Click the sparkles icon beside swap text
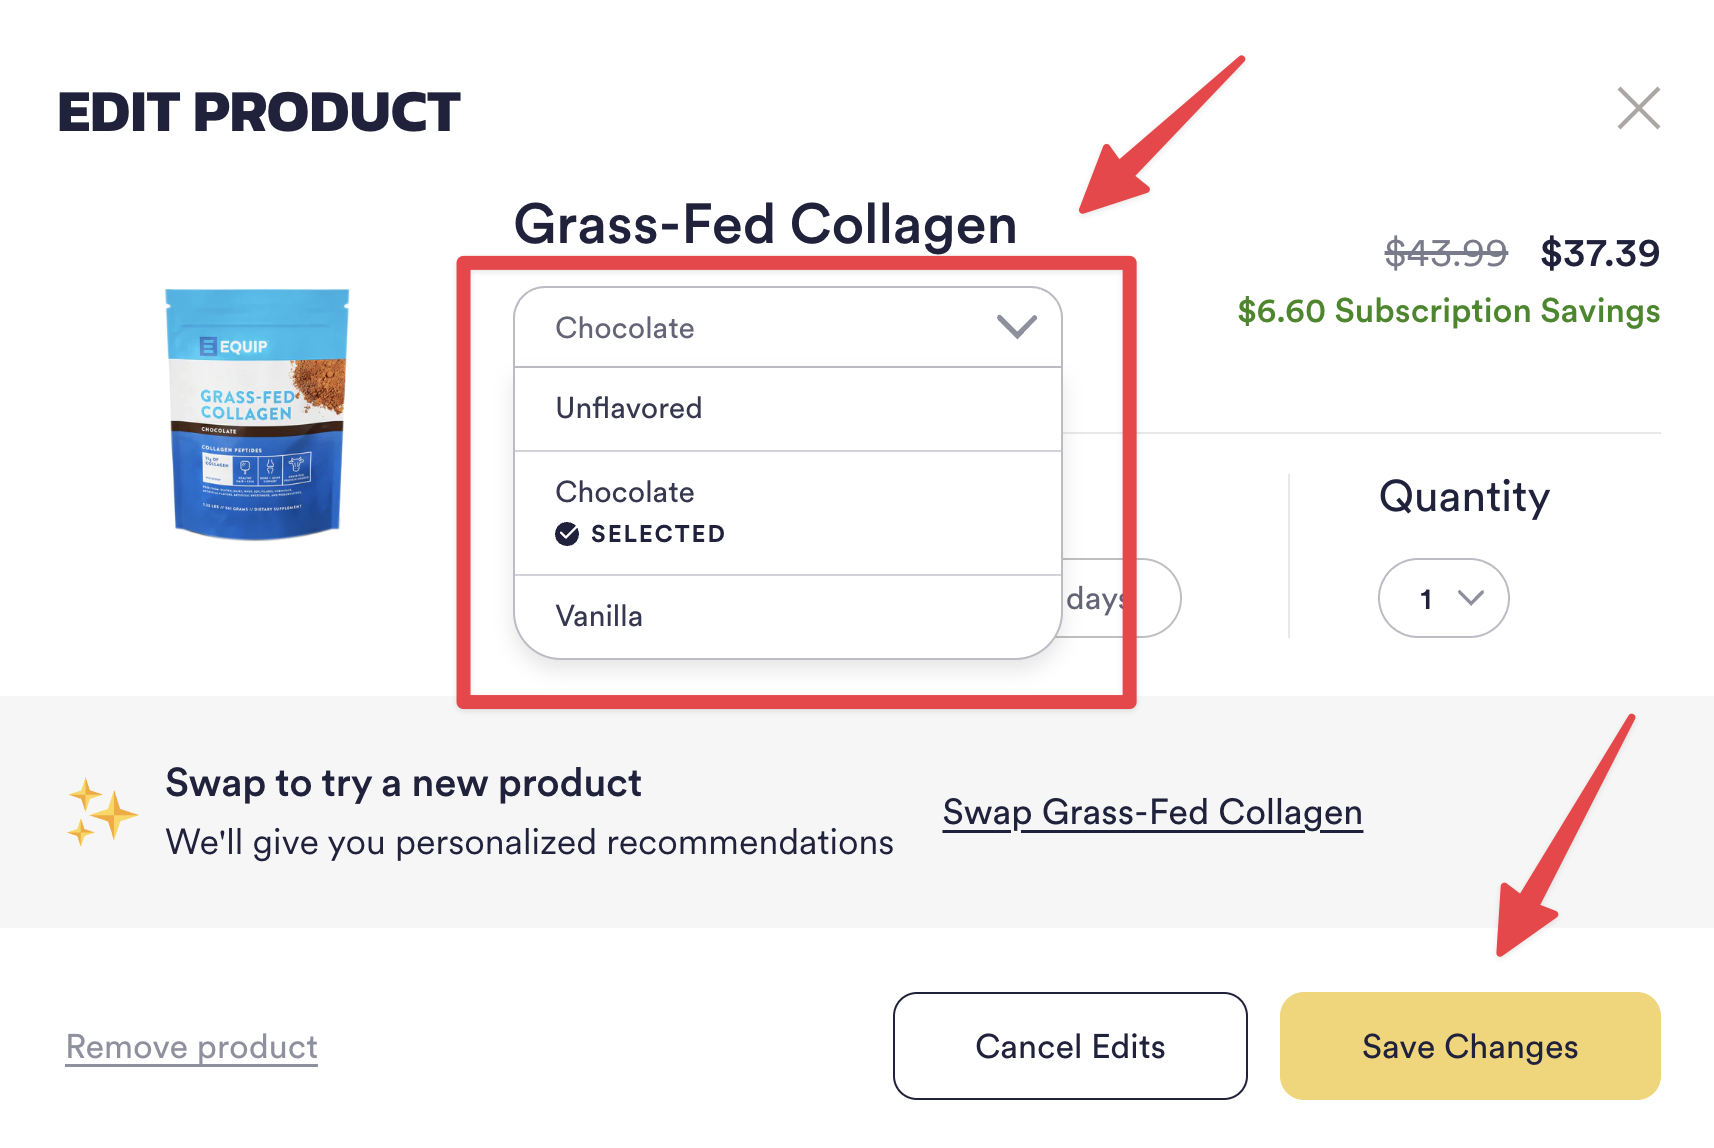 click(101, 812)
